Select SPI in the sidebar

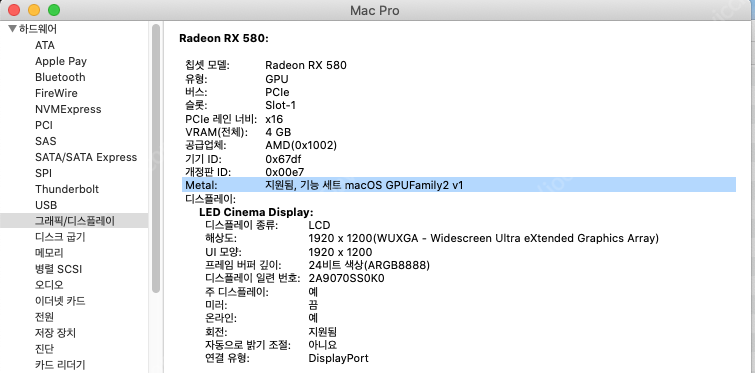[43, 173]
